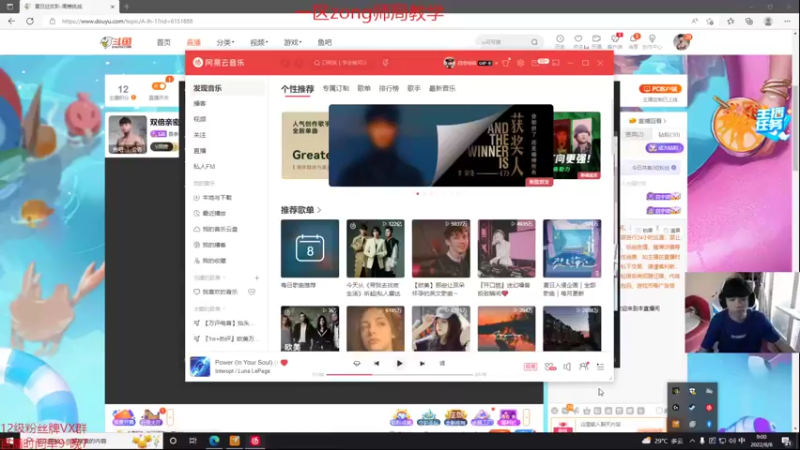Expand the user account dropdown arrow
Screen dimensions: 800x450
click(496, 63)
